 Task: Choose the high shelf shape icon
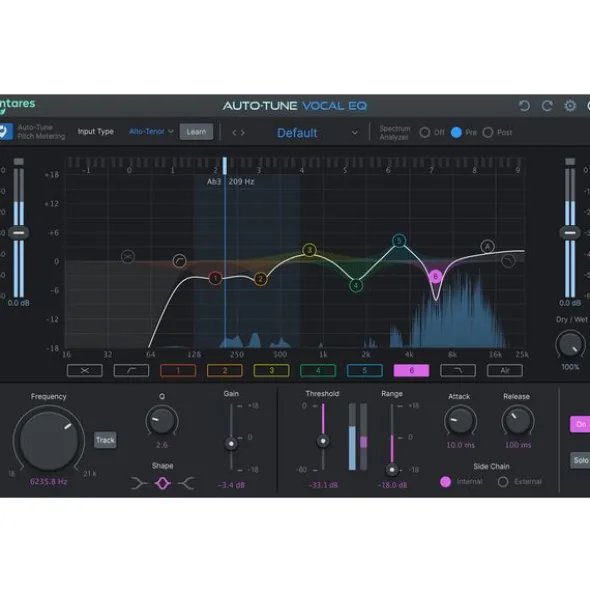click(x=186, y=483)
